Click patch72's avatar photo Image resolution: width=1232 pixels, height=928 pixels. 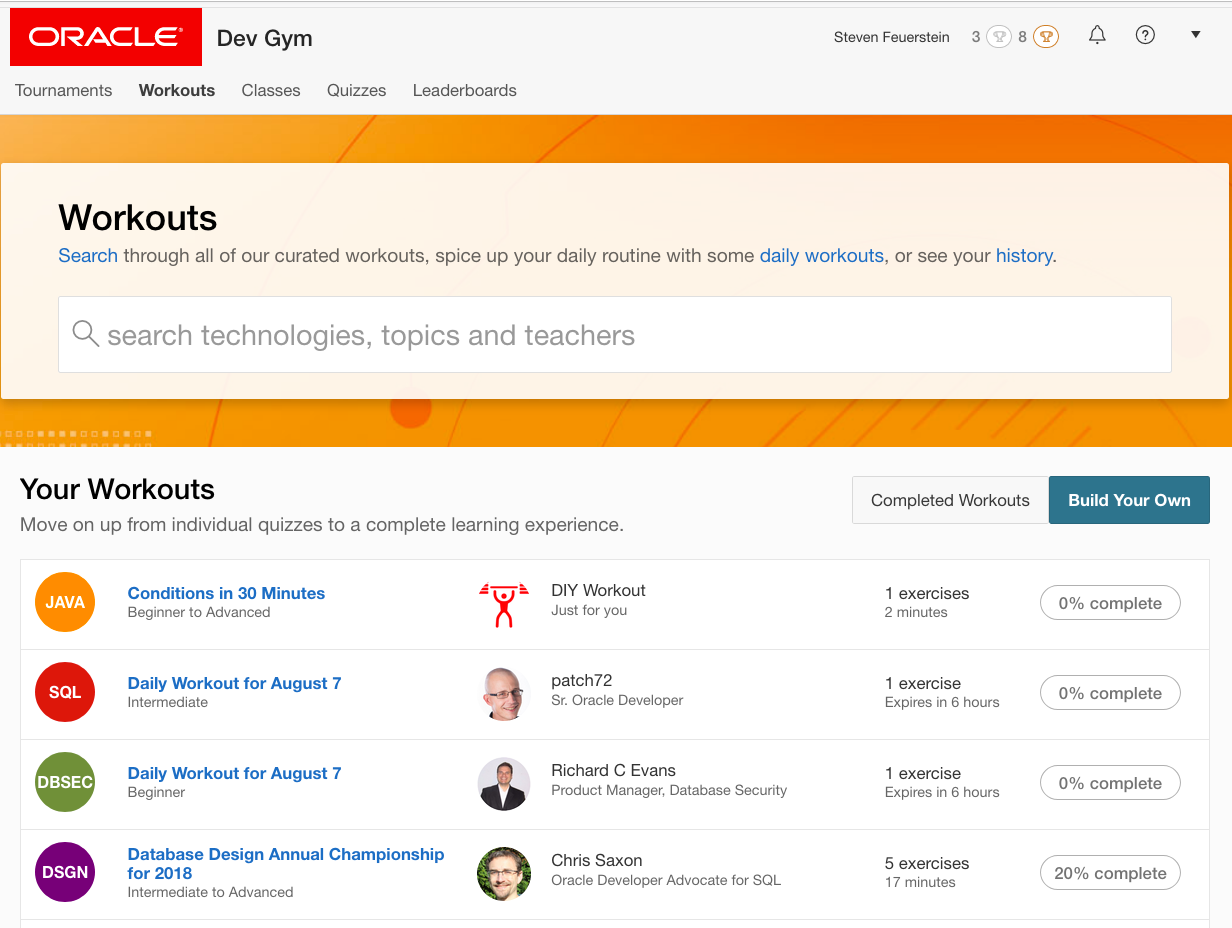(x=504, y=694)
